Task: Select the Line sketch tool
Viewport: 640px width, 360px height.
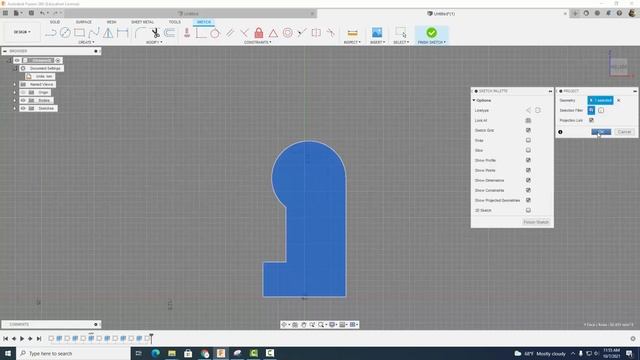Action: pyautogui.click(x=51, y=33)
